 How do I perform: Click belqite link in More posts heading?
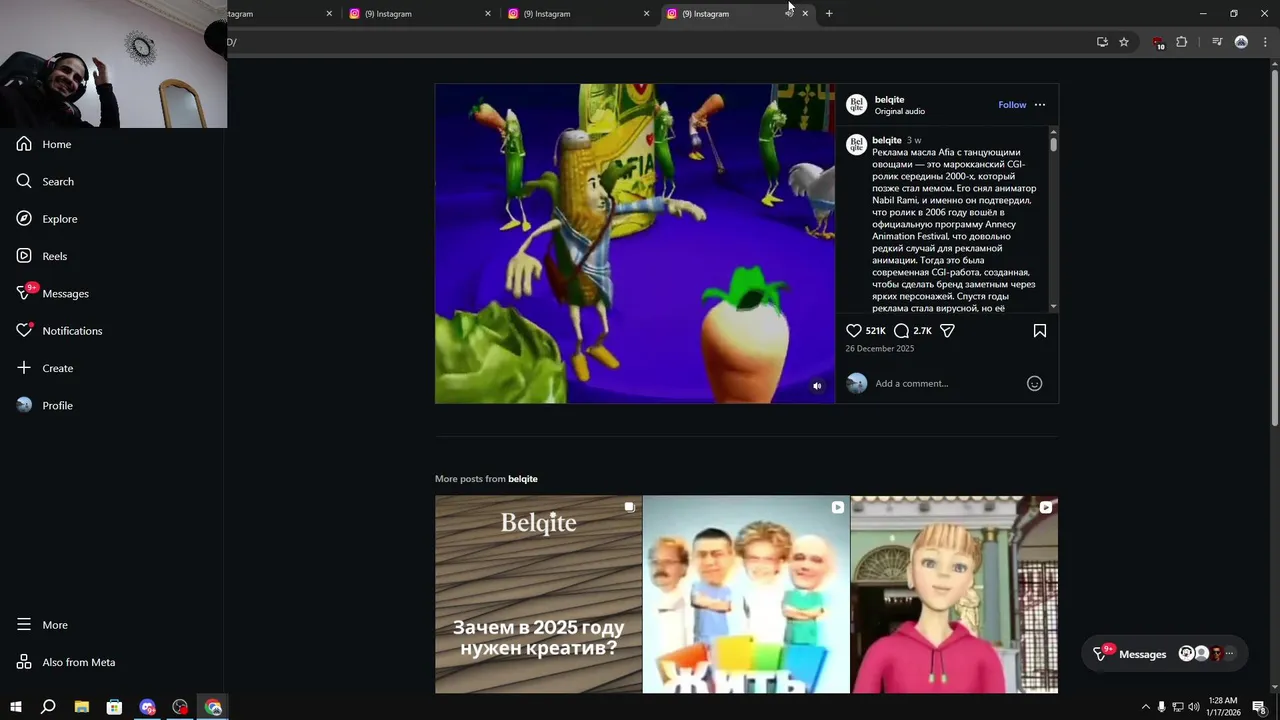[x=523, y=479]
